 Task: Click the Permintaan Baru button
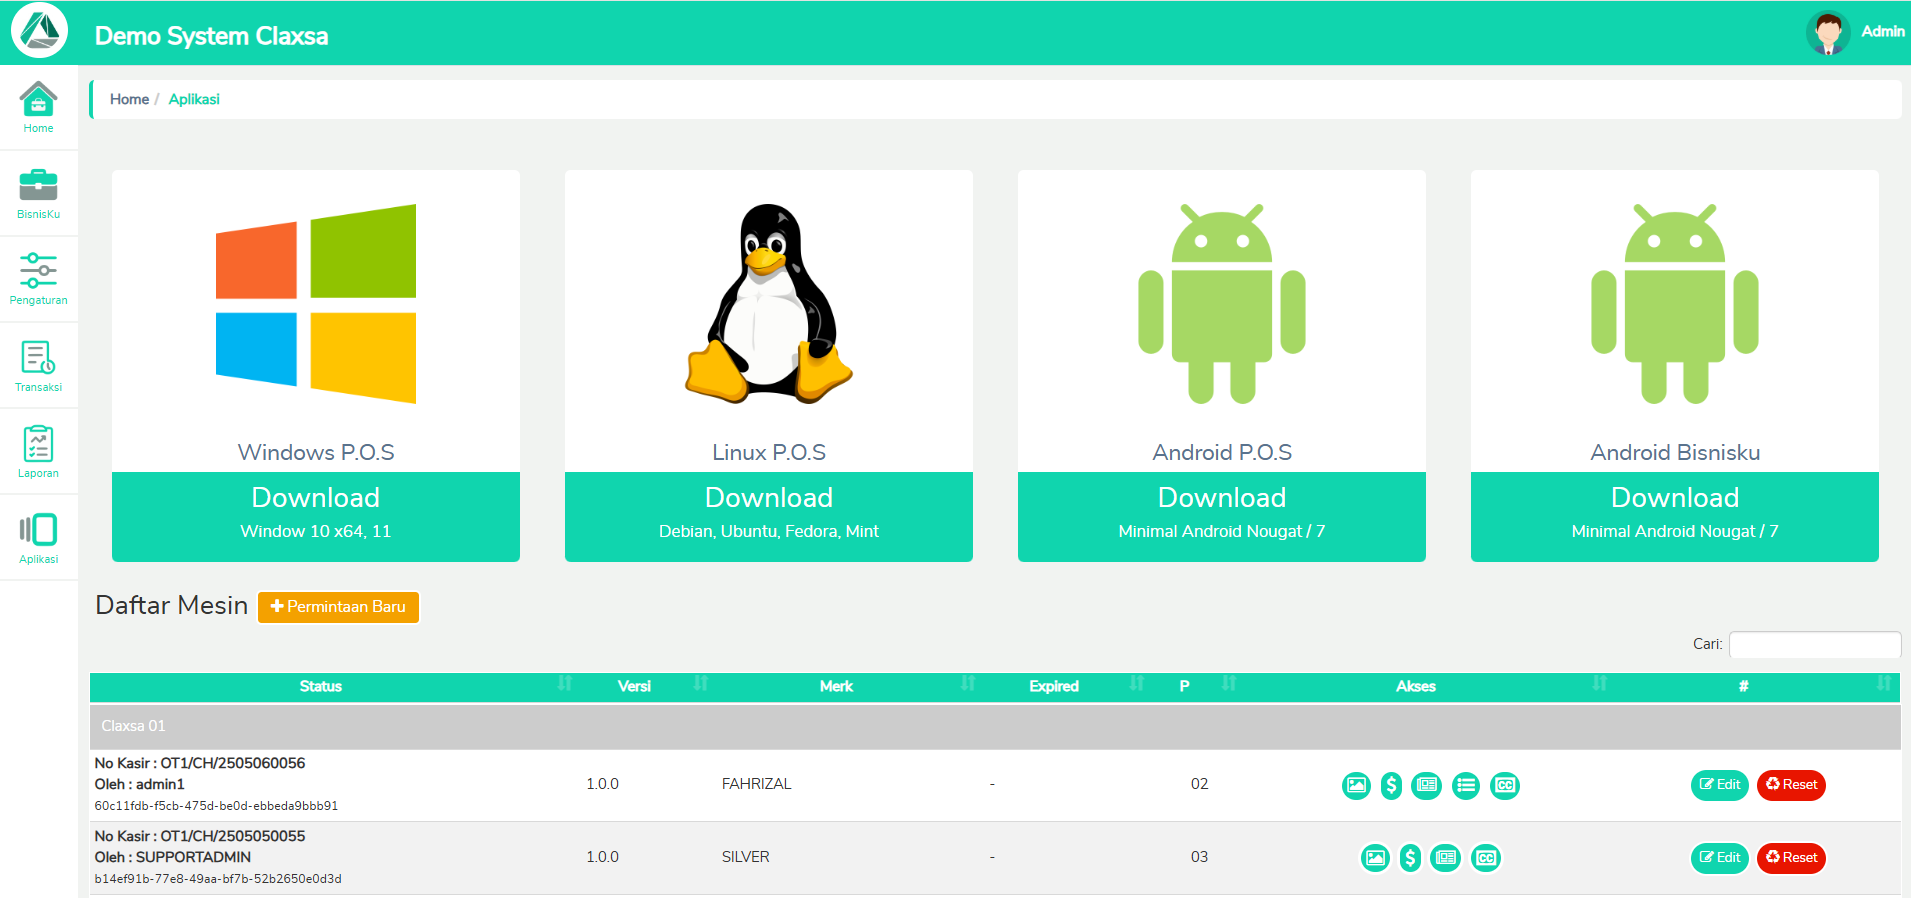338,607
